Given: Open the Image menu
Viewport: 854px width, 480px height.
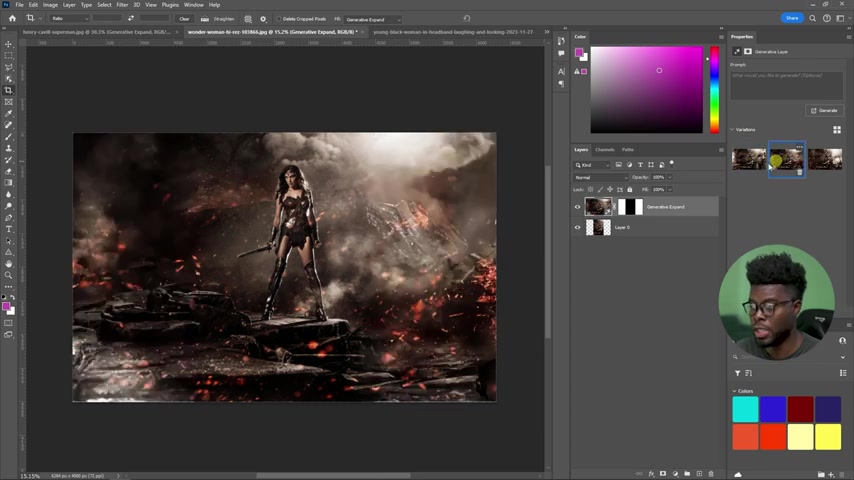Looking at the screenshot, I should click(x=50, y=5).
